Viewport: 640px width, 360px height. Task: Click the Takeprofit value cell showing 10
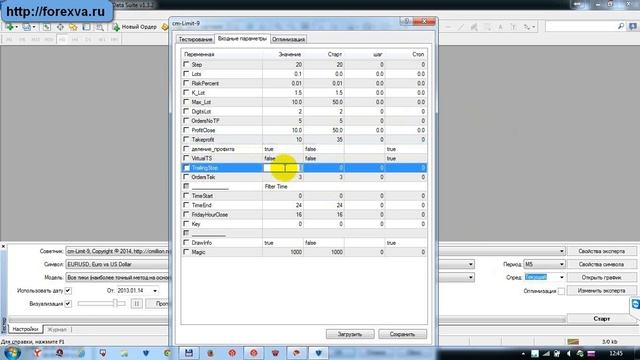tap(282, 140)
